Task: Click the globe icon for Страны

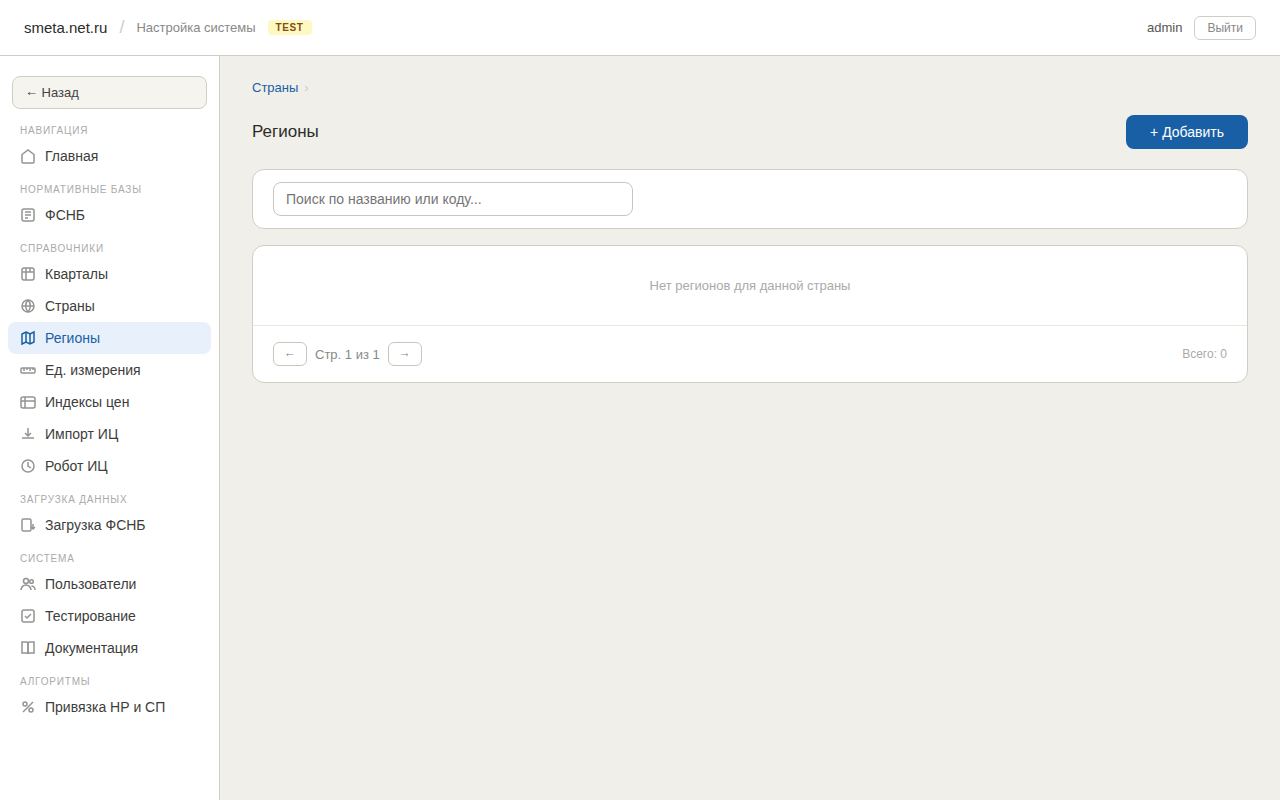Action: click(28, 306)
